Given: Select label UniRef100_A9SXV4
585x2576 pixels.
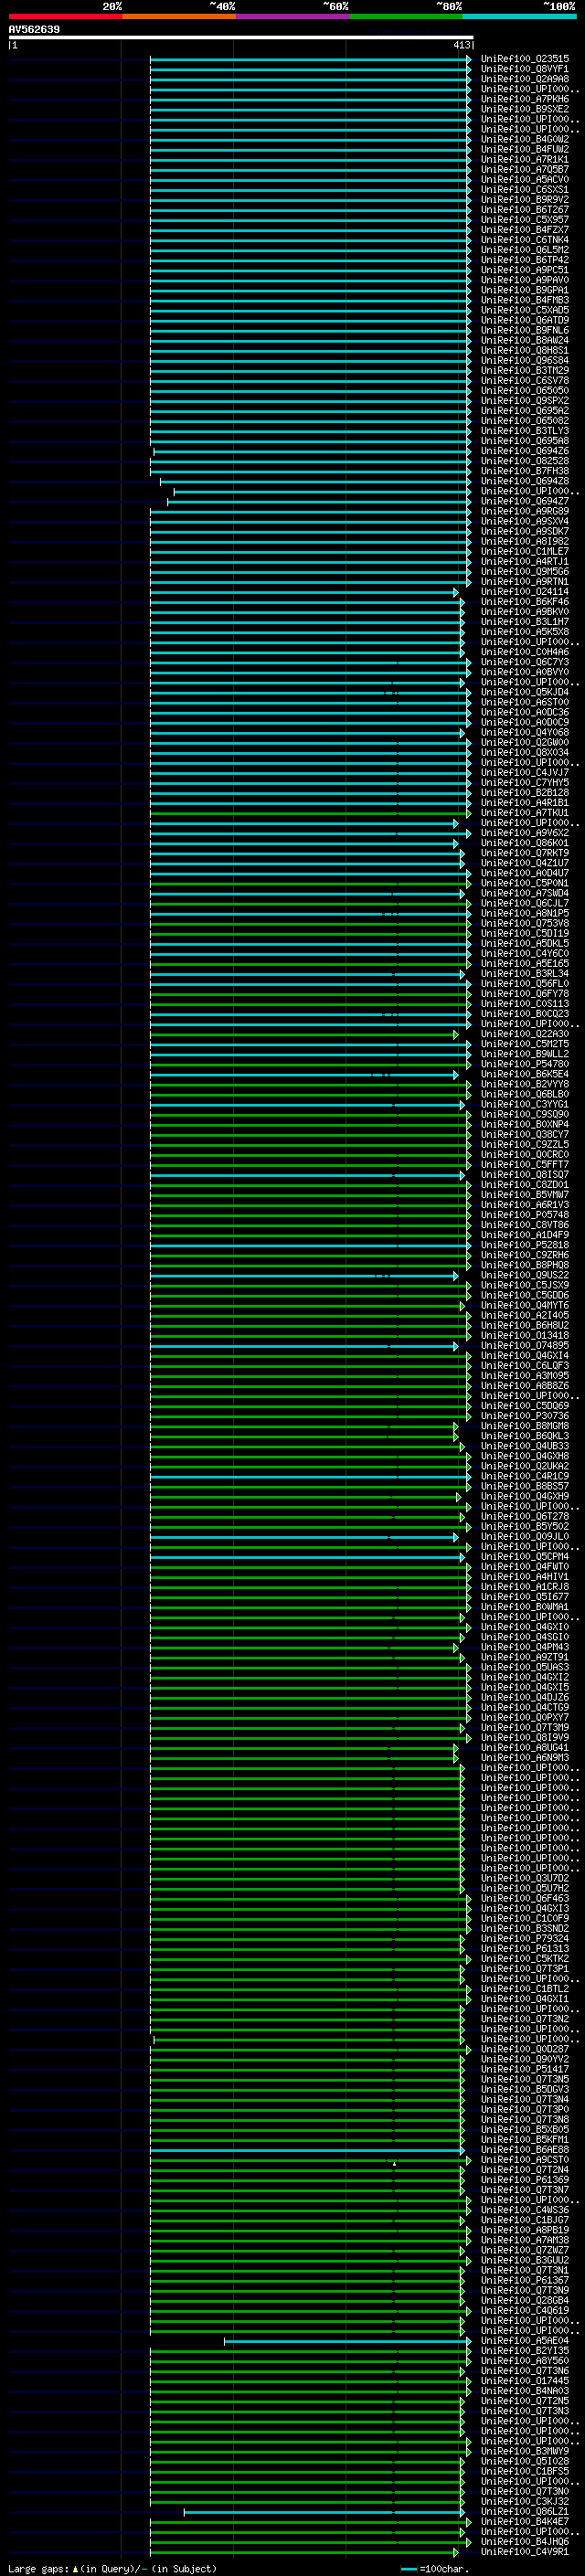Looking at the screenshot, I should (x=524, y=521).
